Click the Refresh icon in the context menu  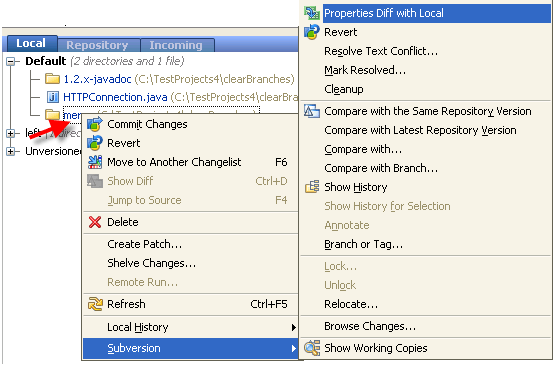click(x=95, y=304)
